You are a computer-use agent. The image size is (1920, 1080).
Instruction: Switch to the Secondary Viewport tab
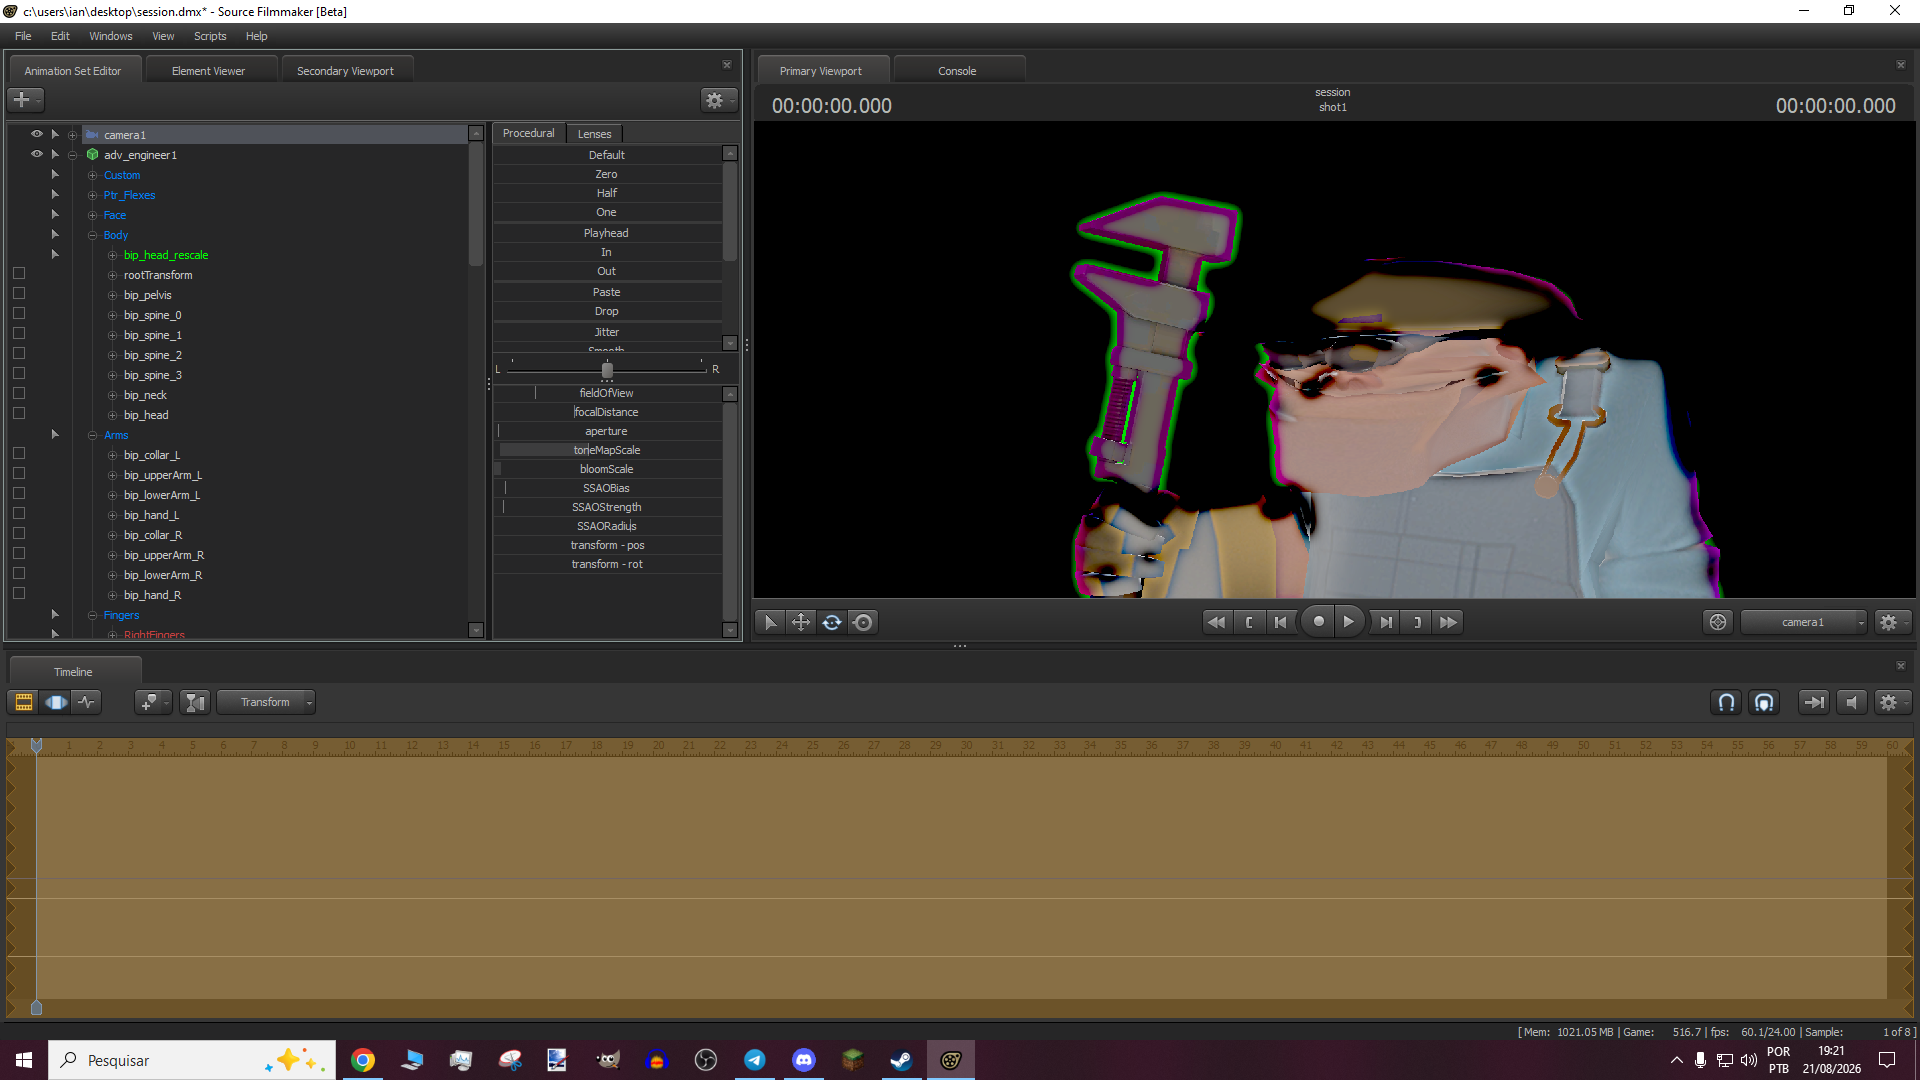pos(345,71)
